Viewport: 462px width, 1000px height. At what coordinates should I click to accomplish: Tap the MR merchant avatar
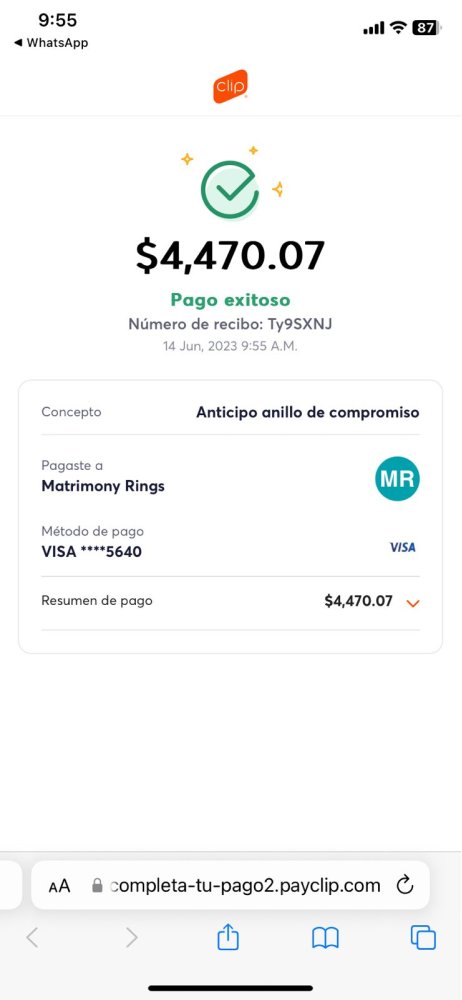click(398, 478)
